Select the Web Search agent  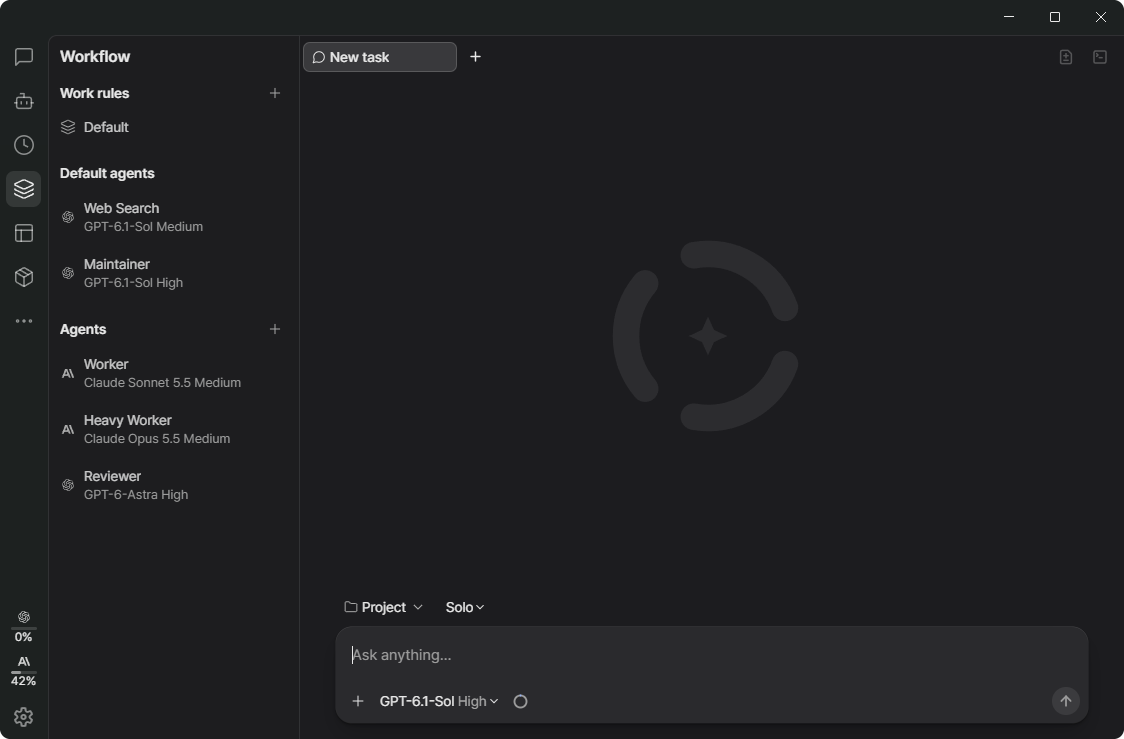(173, 217)
